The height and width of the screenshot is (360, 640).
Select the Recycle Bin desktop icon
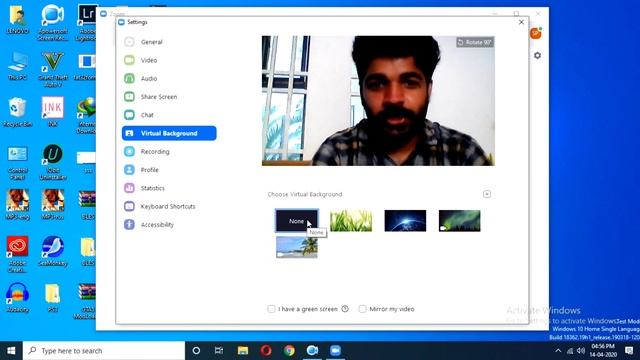tap(17, 112)
